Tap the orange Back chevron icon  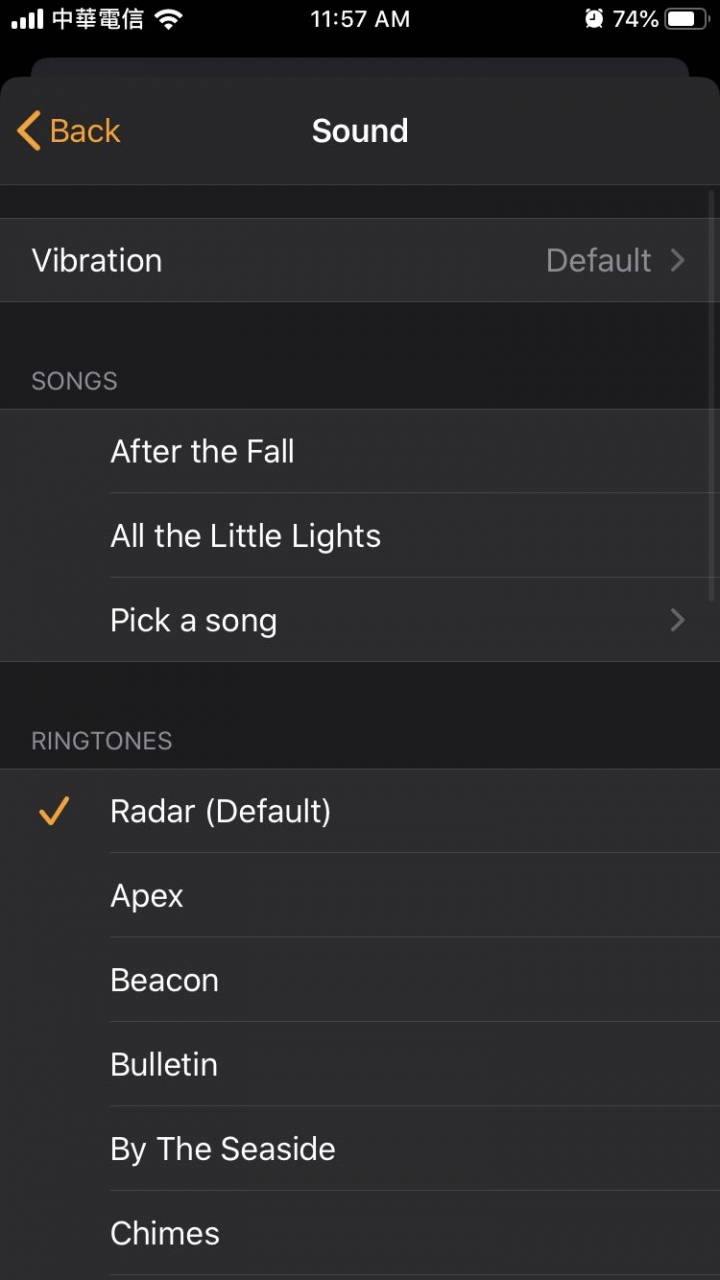click(29, 131)
